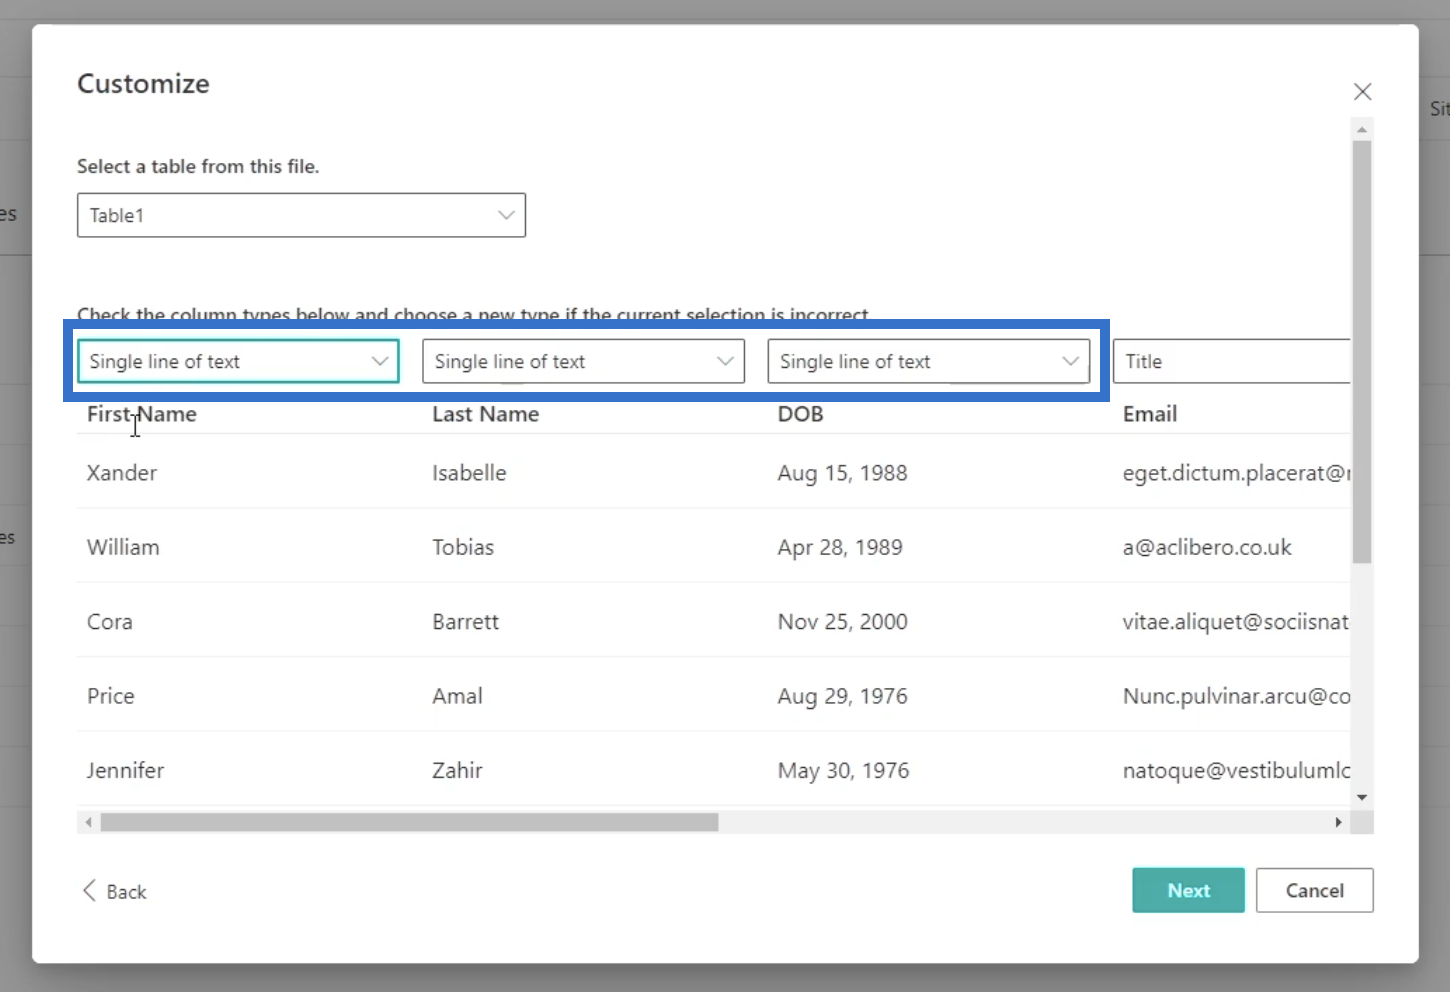Click the vertical scrollbar thumb
1450x992 pixels.
(x=1362, y=350)
